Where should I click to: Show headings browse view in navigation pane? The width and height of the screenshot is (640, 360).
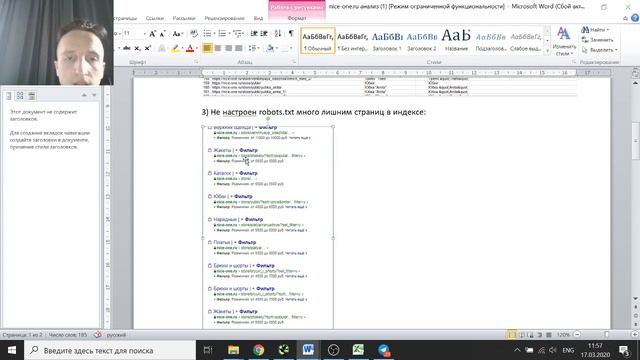(x=9, y=96)
